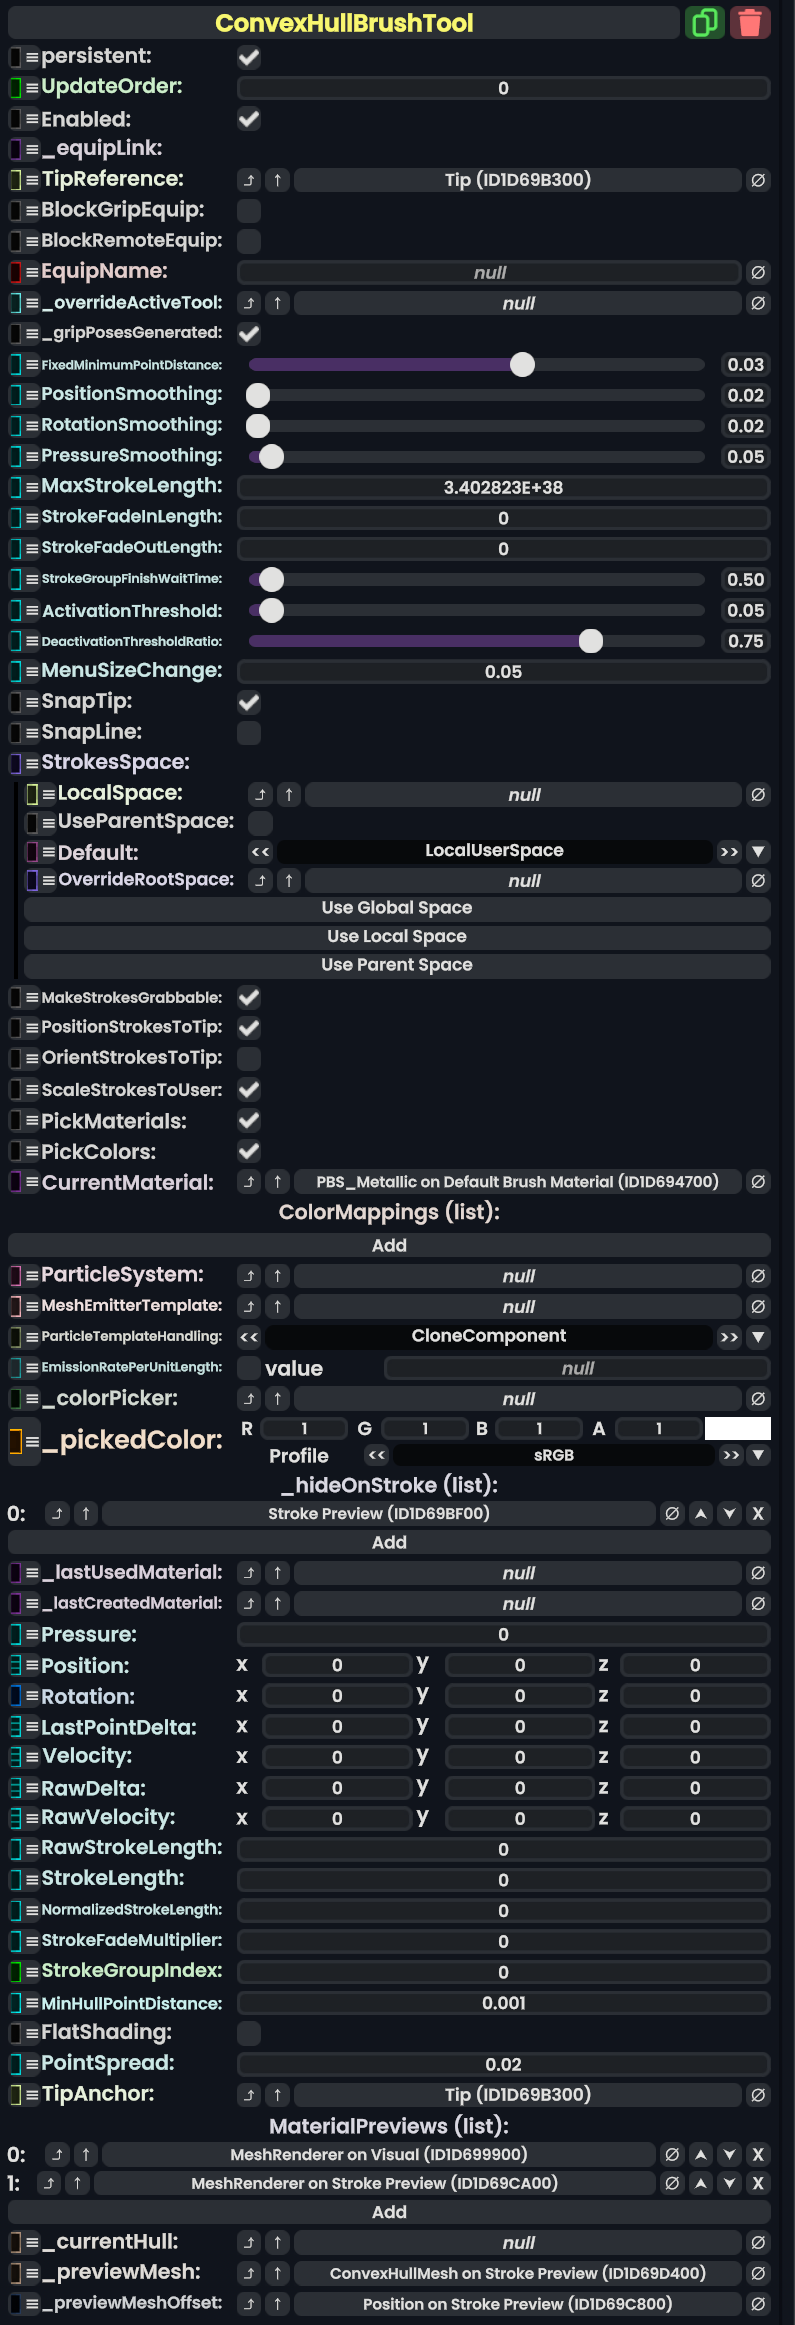Enable the FlatShading checkbox

click(x=249, y=2032)
